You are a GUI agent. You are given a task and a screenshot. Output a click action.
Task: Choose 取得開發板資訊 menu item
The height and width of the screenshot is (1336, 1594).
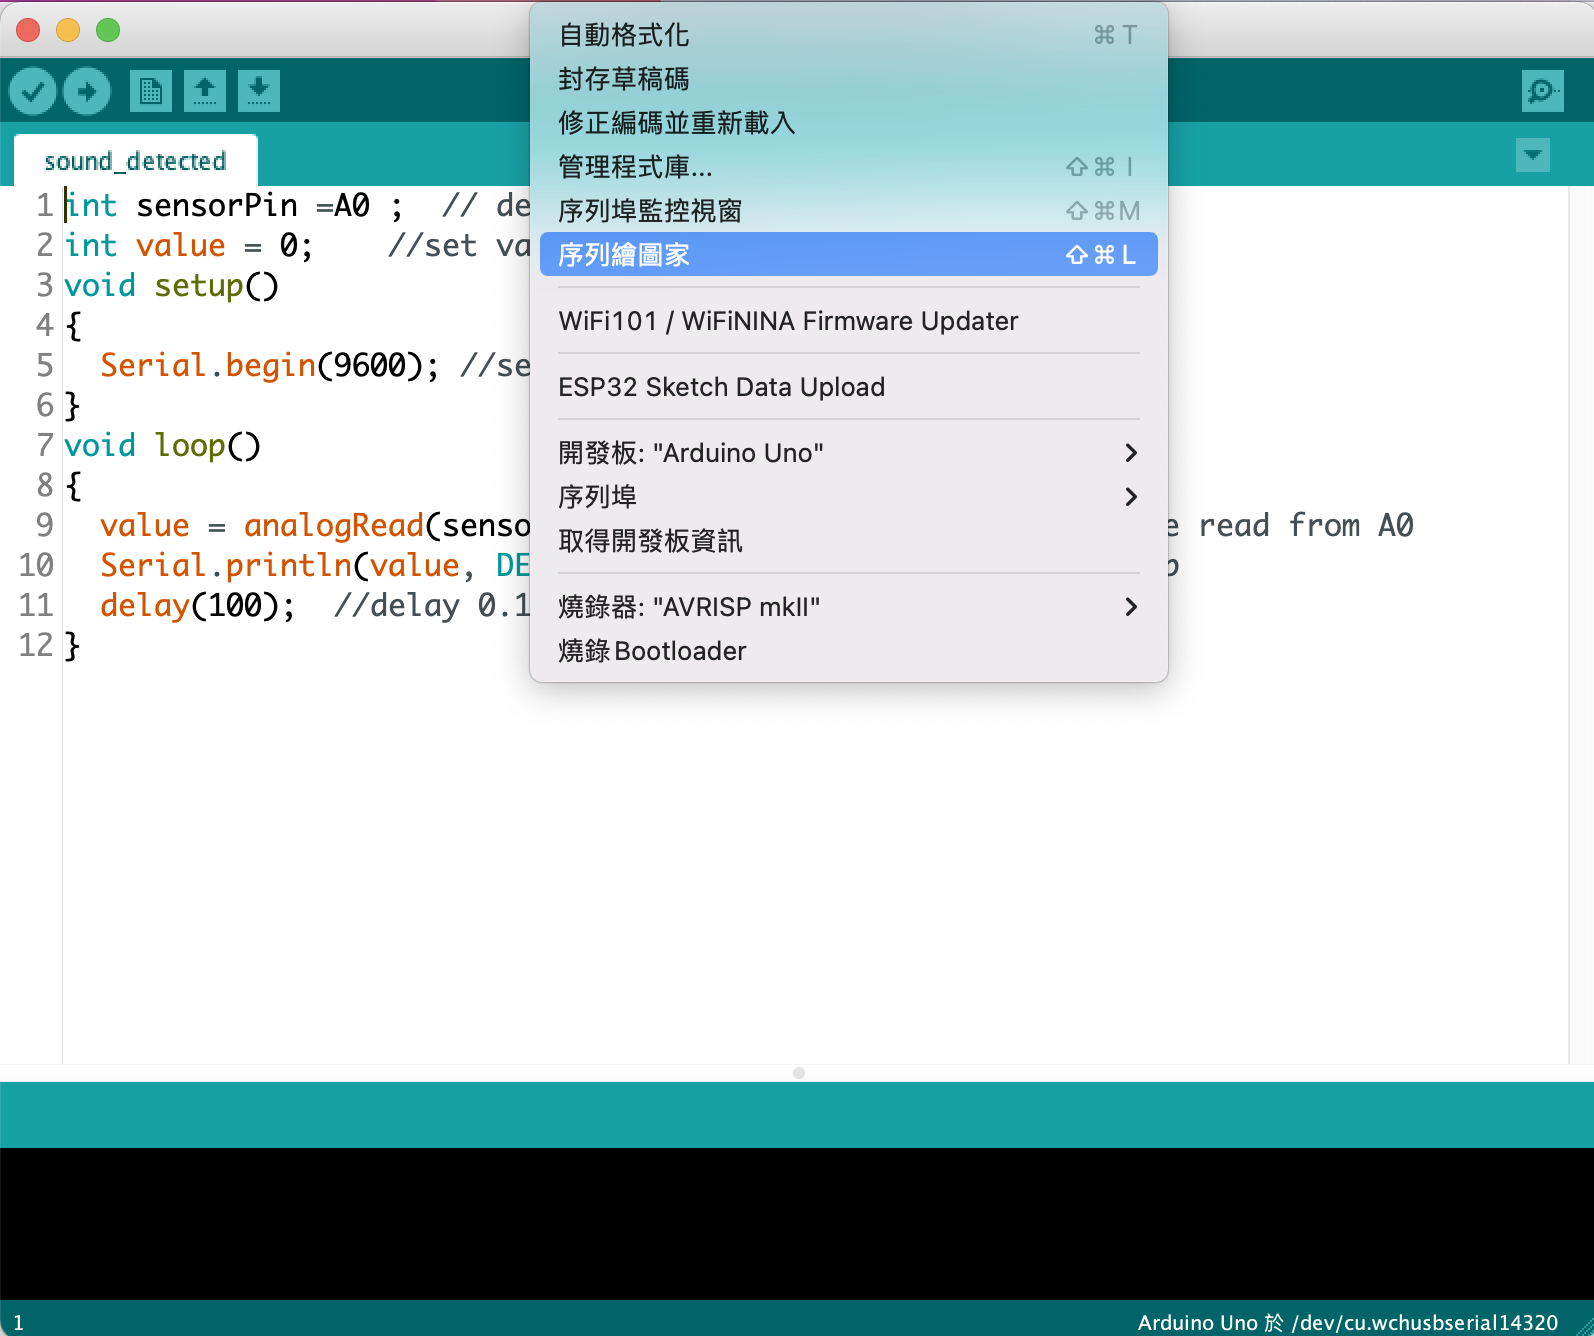coord(848,541)
